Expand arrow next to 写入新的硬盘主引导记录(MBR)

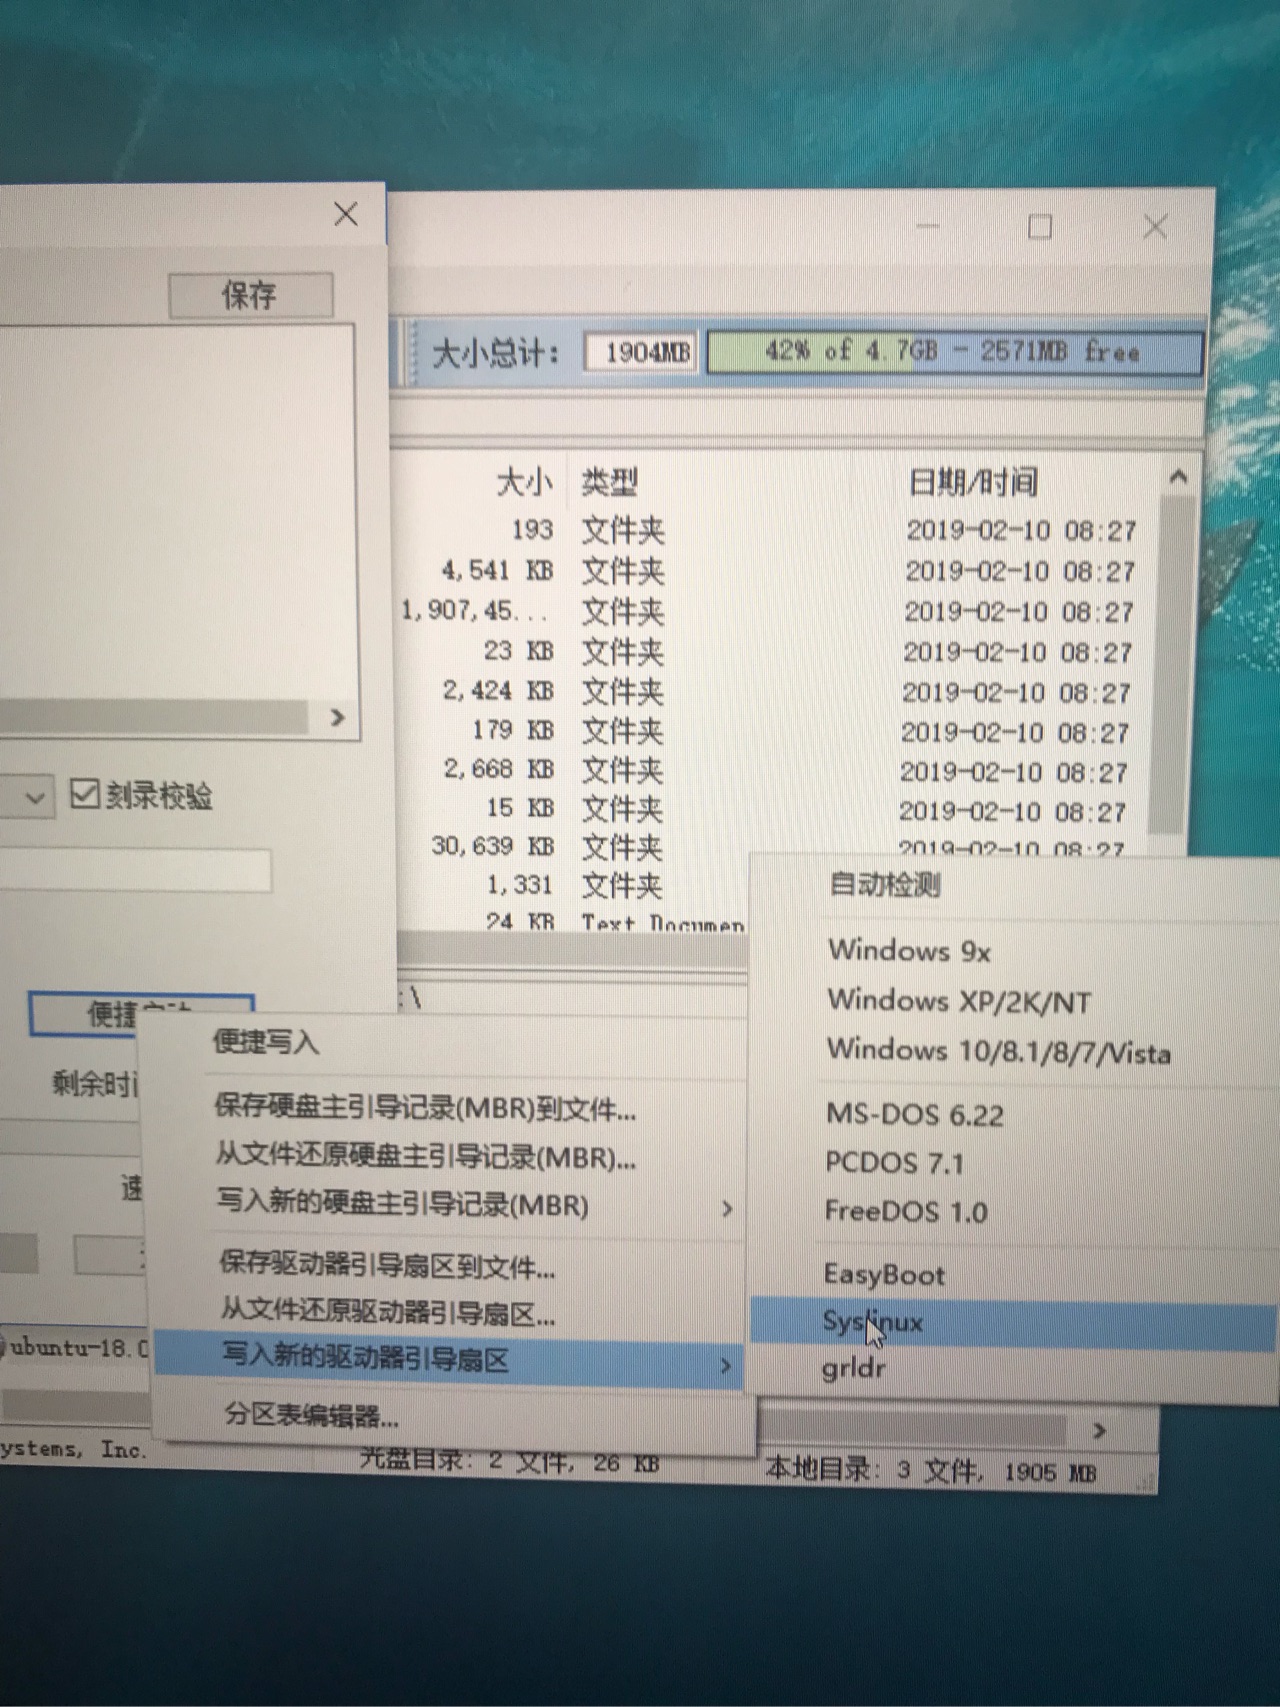pos(727,1209)
